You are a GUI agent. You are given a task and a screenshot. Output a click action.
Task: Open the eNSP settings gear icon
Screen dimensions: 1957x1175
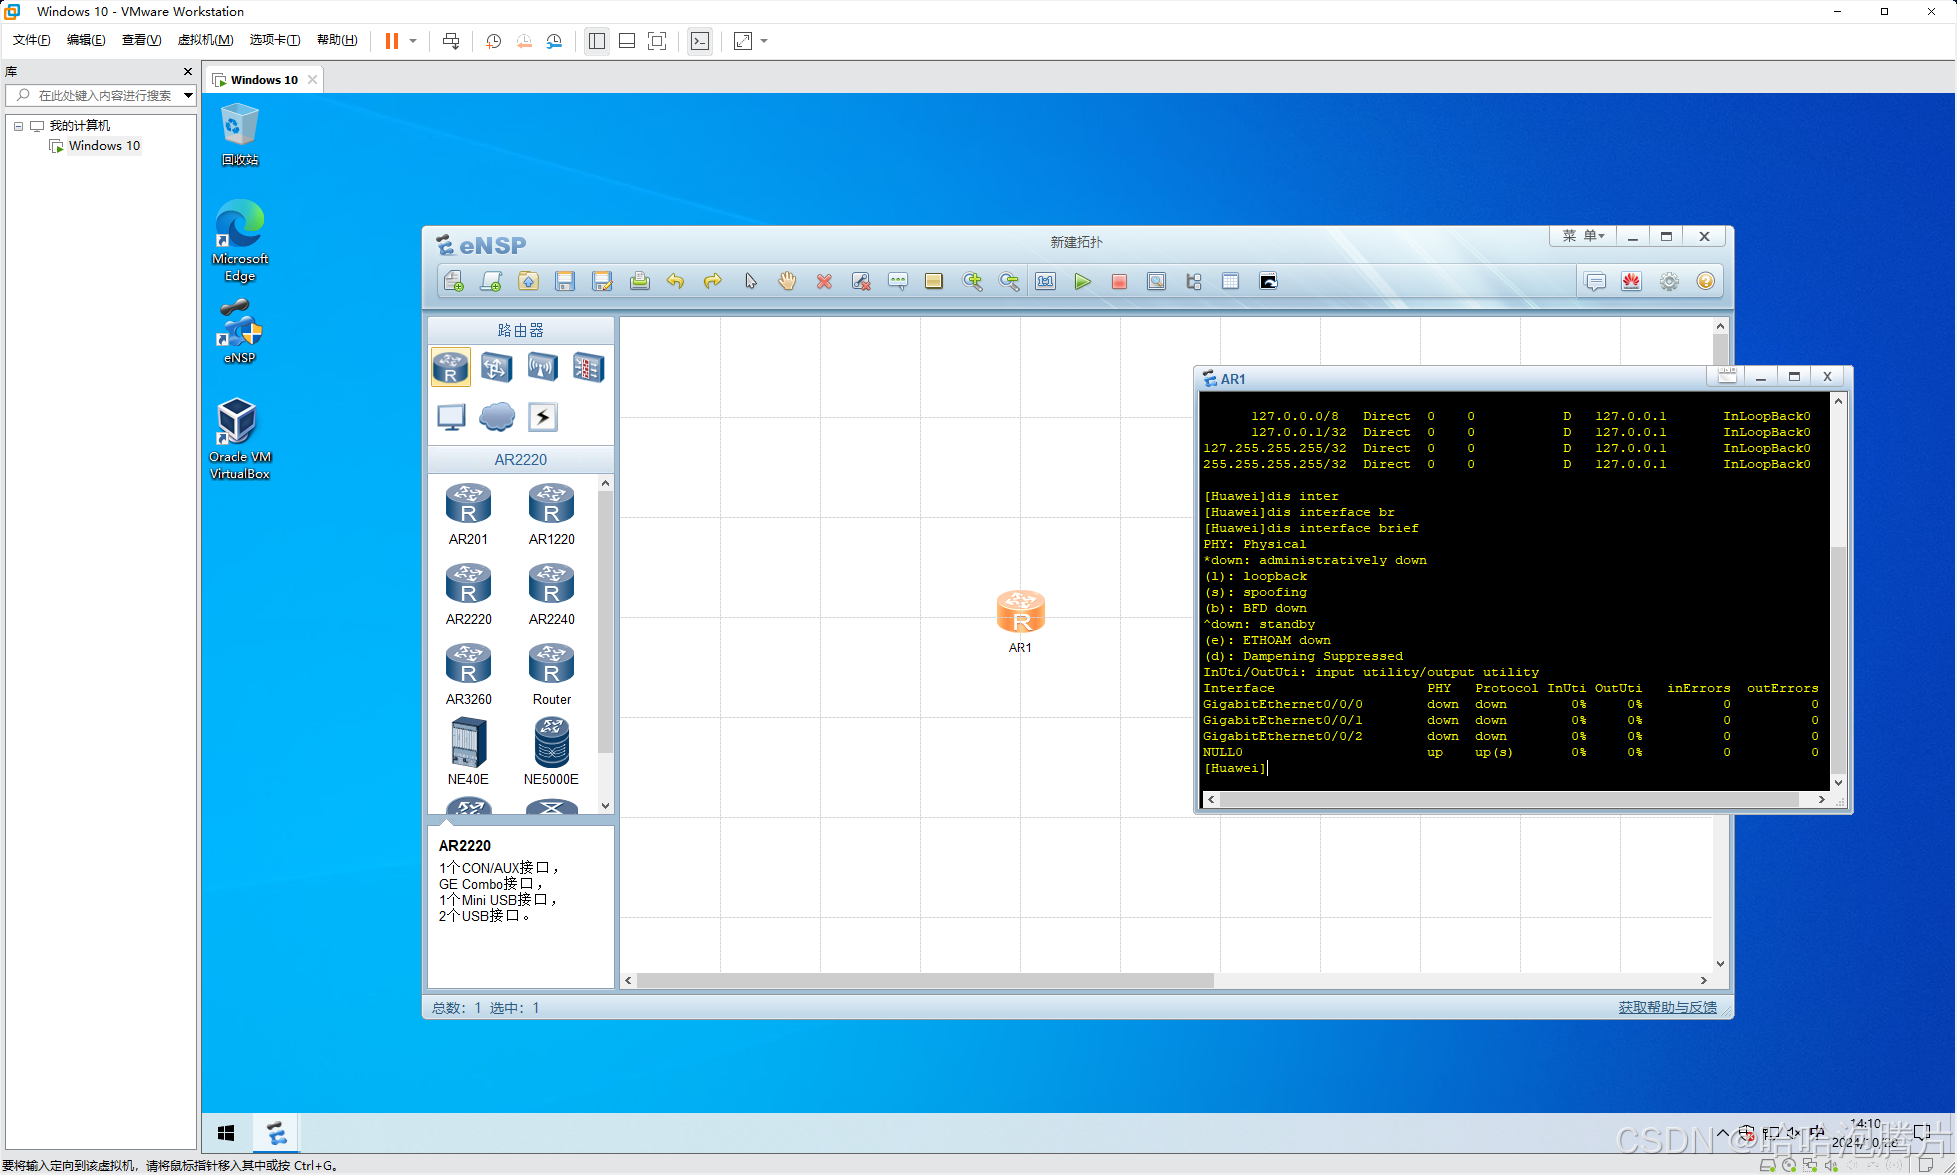(1669, 282)
